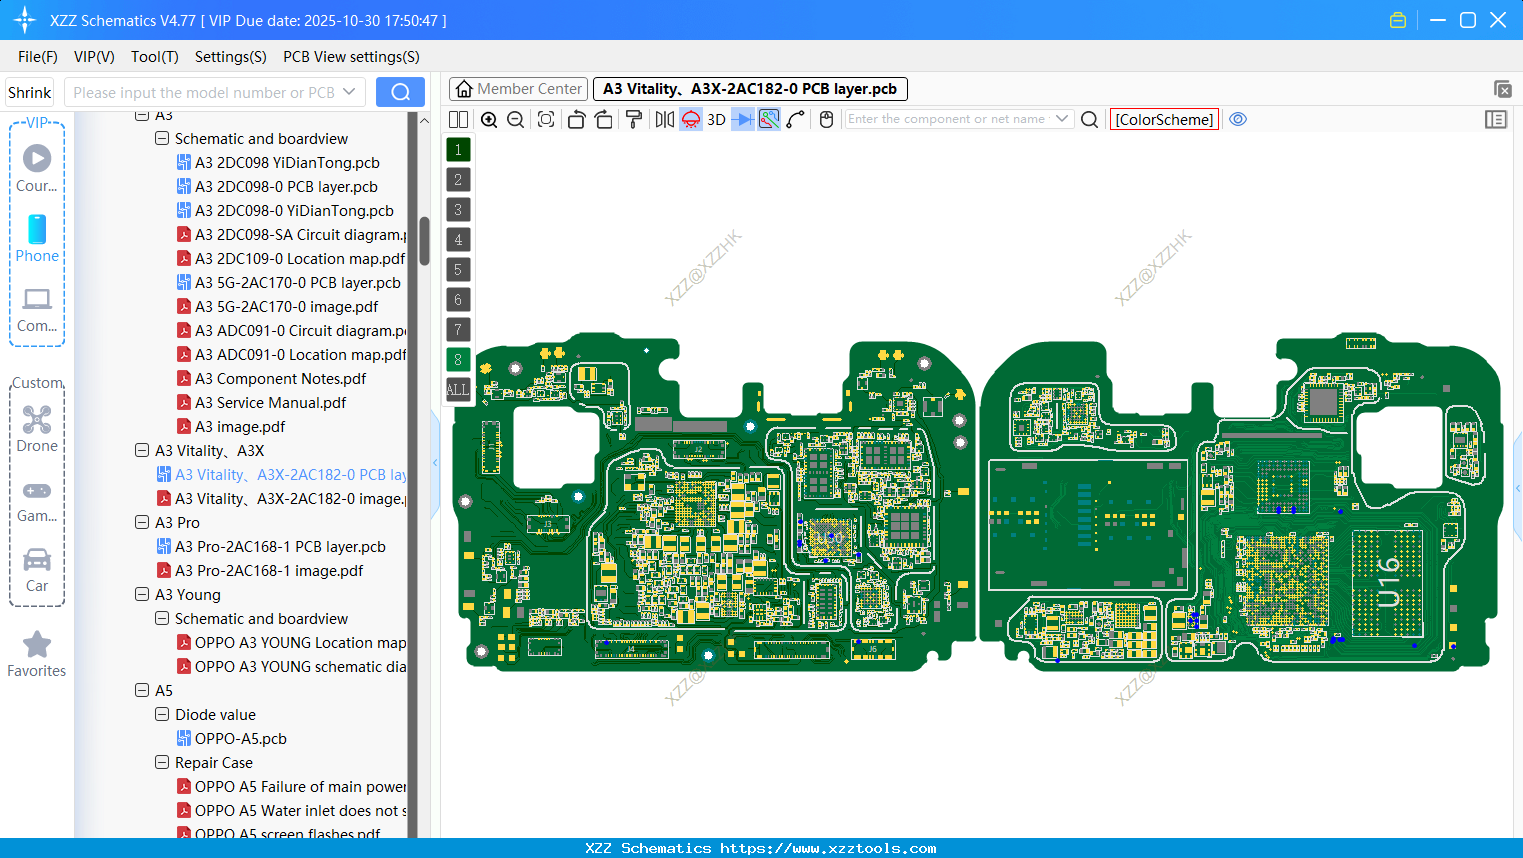Image resolution: width=1523 pixels, height=858 pixels.
Task: Collapse the A3 Vitality、A3X tree node
Action: 142,451
